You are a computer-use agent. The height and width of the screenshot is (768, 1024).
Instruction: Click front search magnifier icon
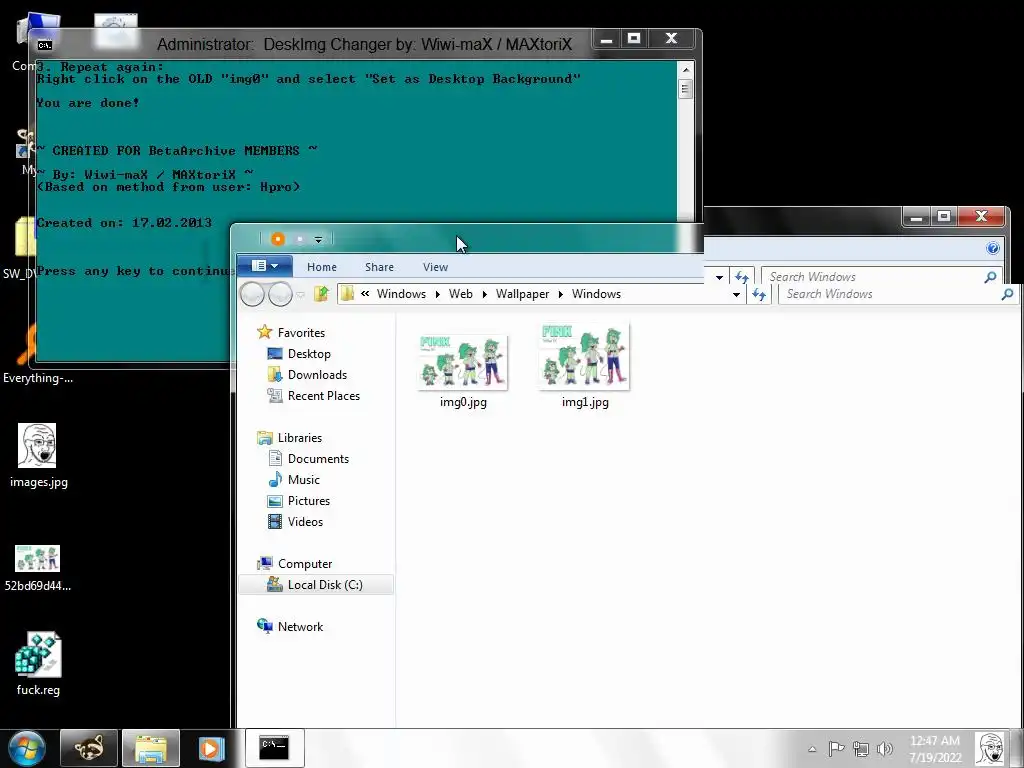(x=1008, y=294)
